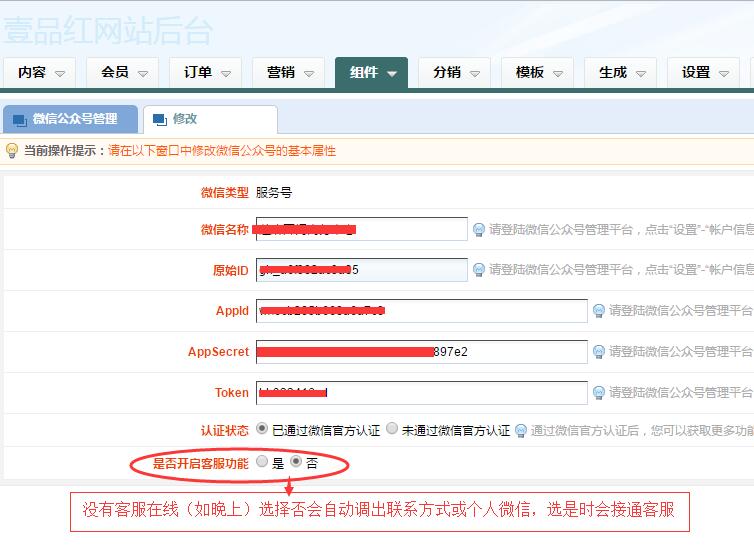Open the 订单 navigation menu
Viewport: 754px width, 559px height.
tap(207, 73)
